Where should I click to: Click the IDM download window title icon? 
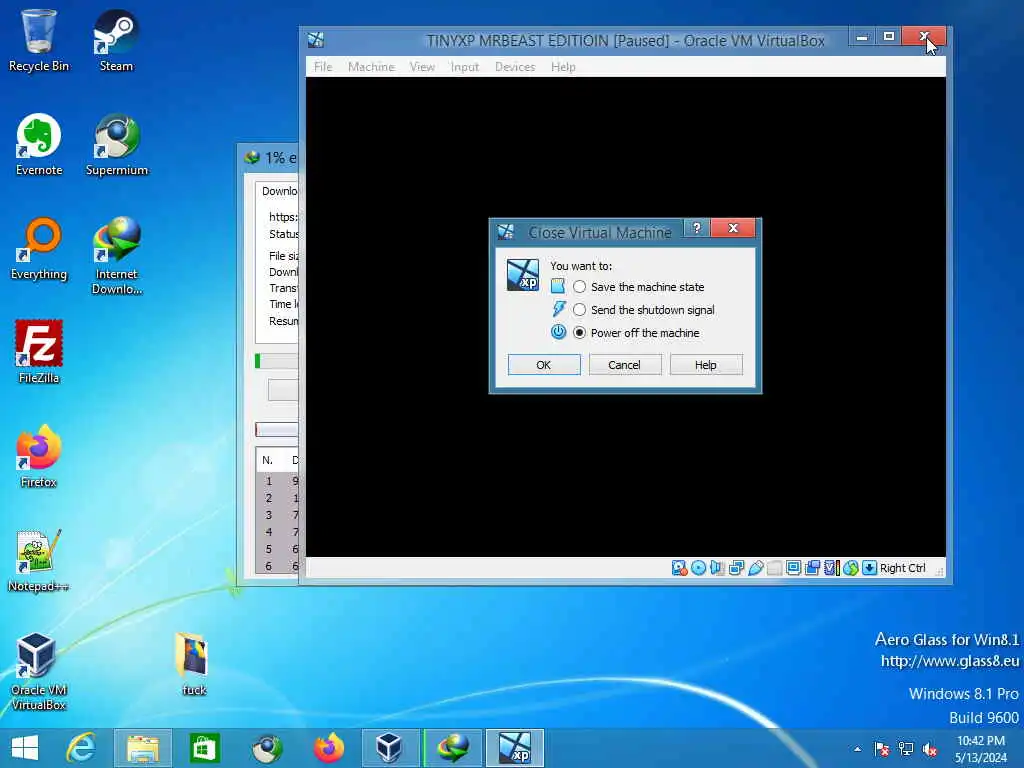(x=252, y=157)
